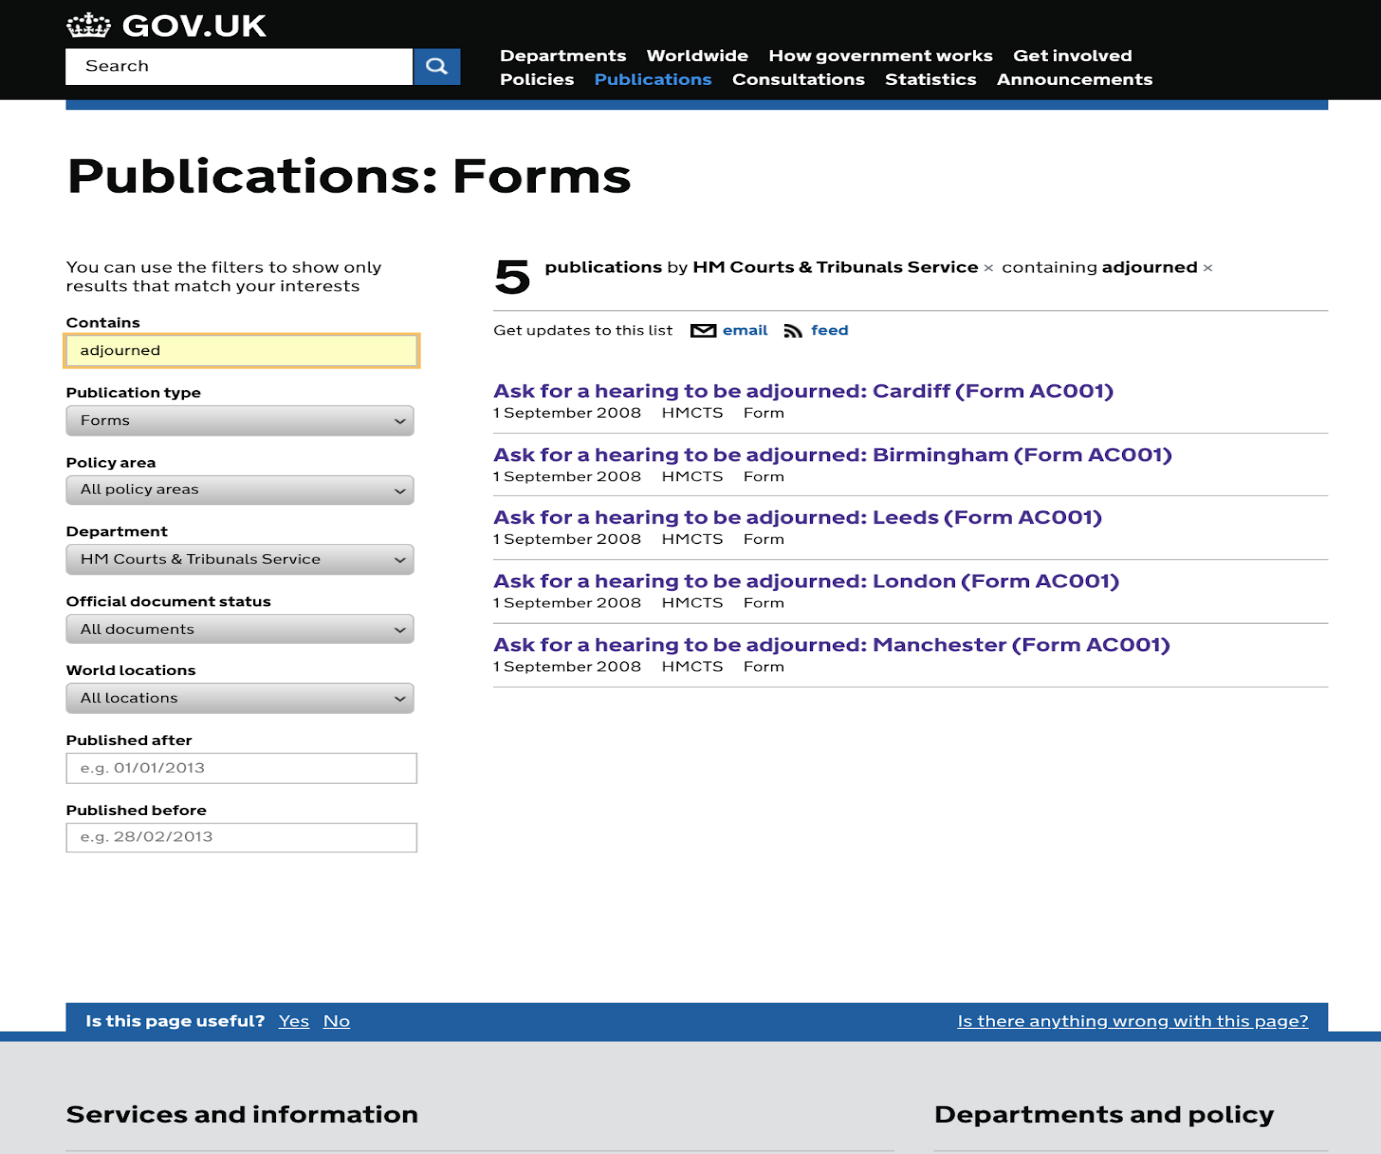
Task: Open the Statistics navigation item
Action: pyautogui.click(x=930, y=79)
